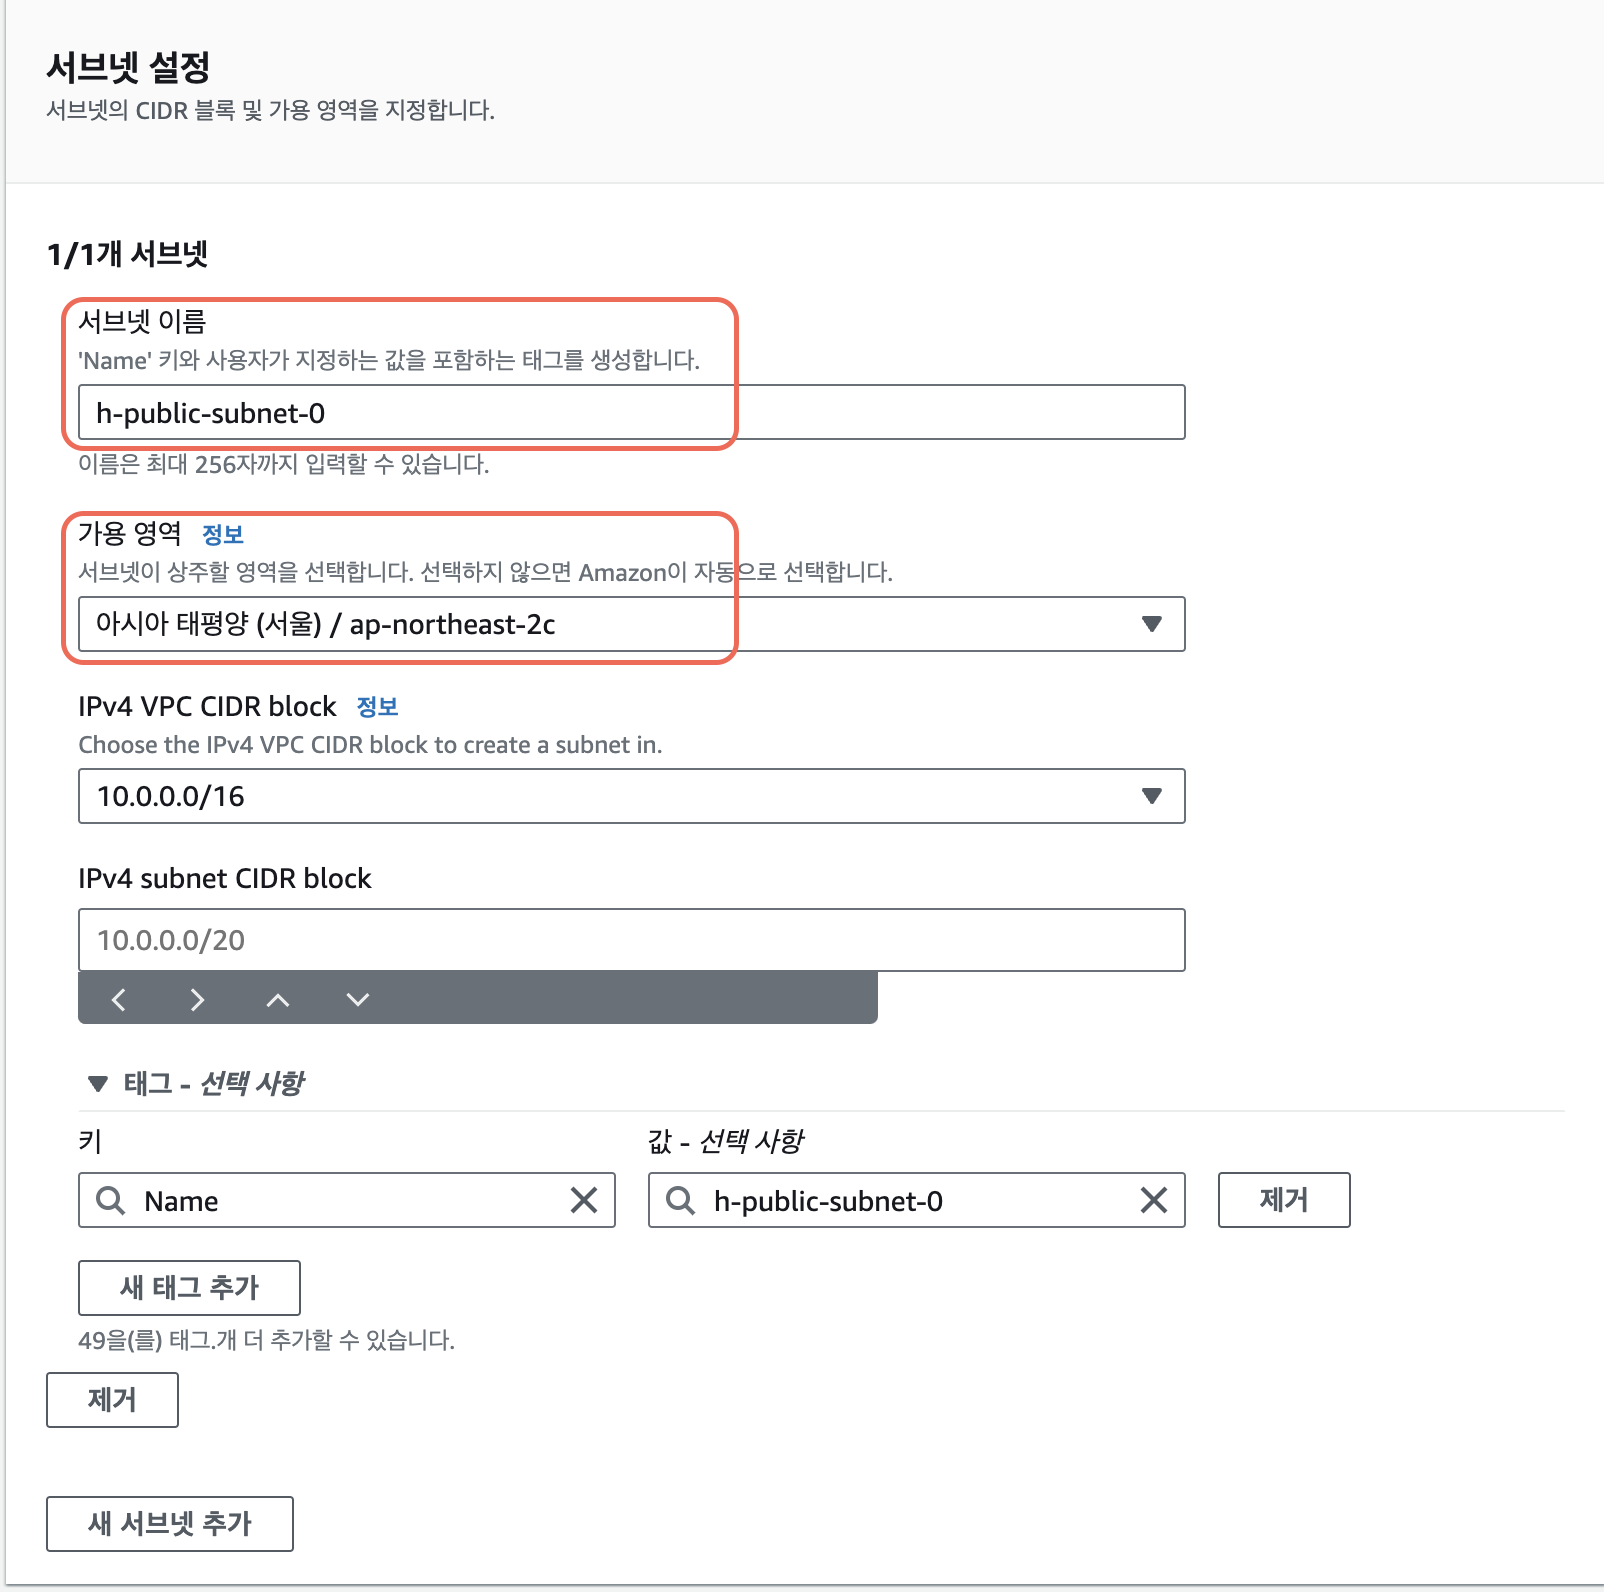Collapse the 태그 - 선택 사항 section

click(x=98, y=1083)
